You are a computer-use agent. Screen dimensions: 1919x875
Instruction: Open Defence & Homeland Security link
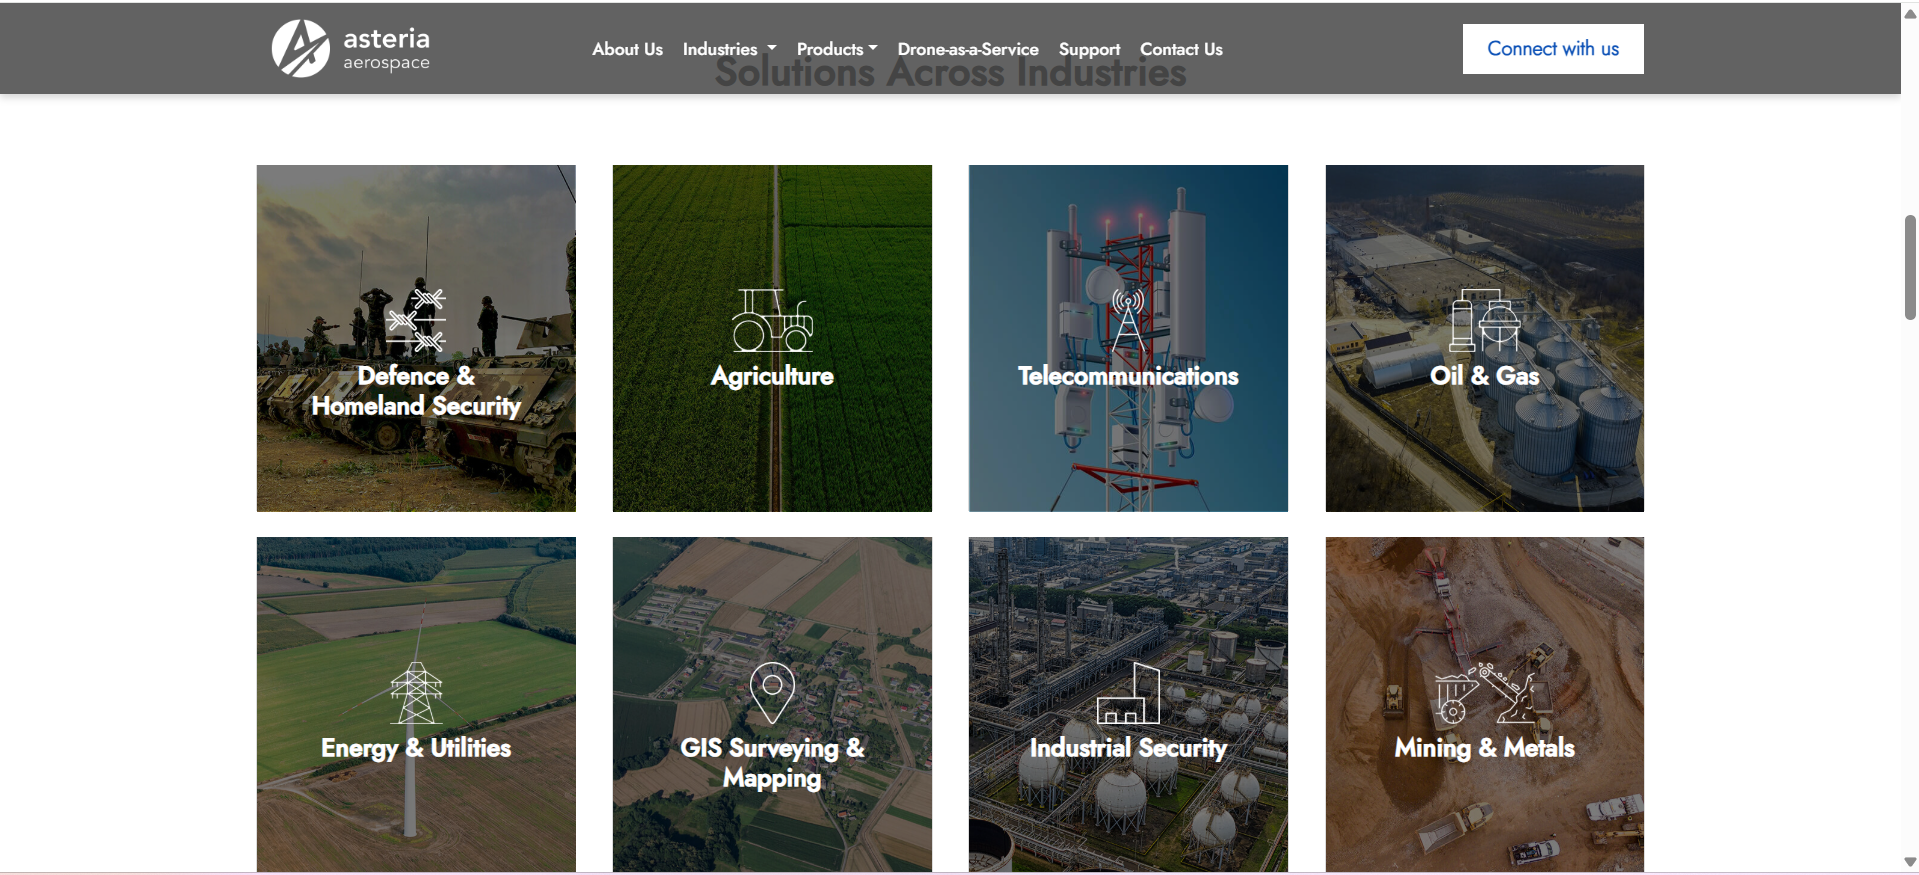pyautogui.click(x=416, y=391)
